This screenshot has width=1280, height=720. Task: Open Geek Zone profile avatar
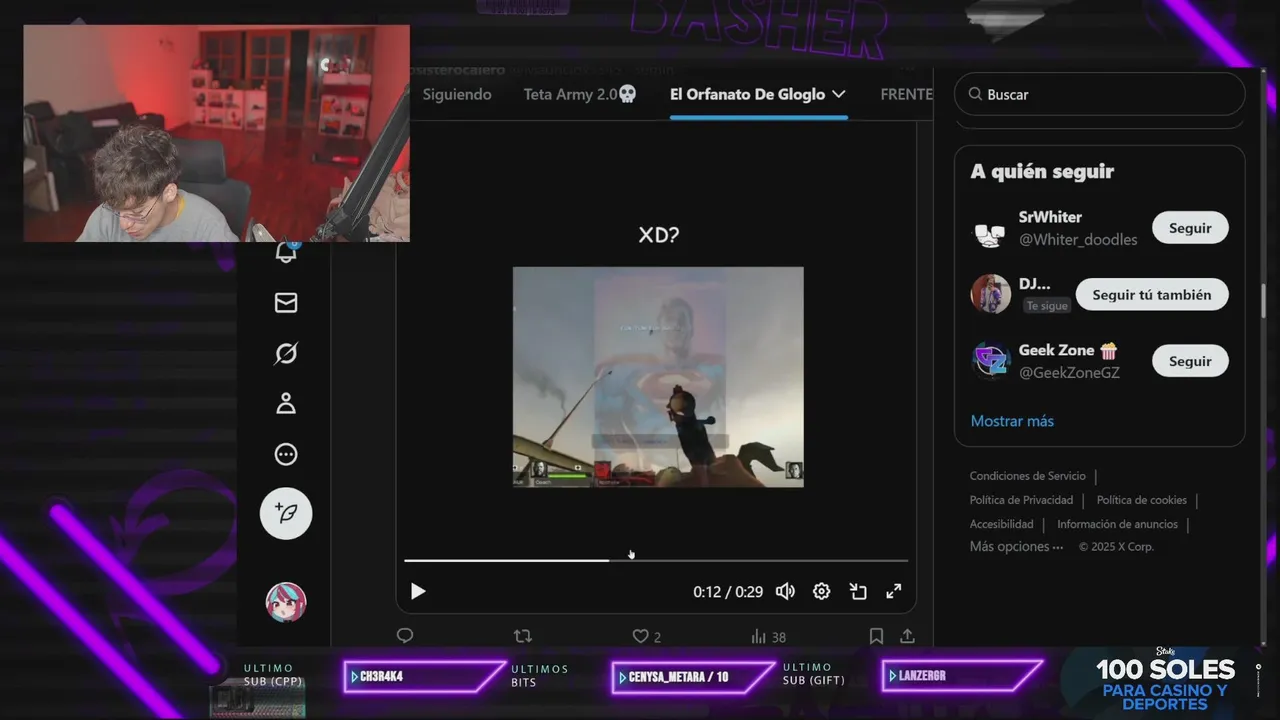991,361
